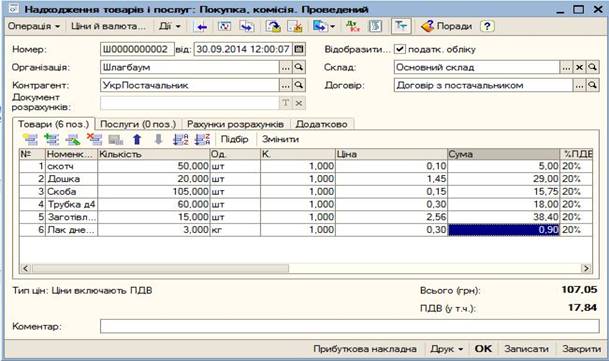Clear Документ розрахунків with X icon
Viewport: 609px width, 361px height.
[299, 103]
